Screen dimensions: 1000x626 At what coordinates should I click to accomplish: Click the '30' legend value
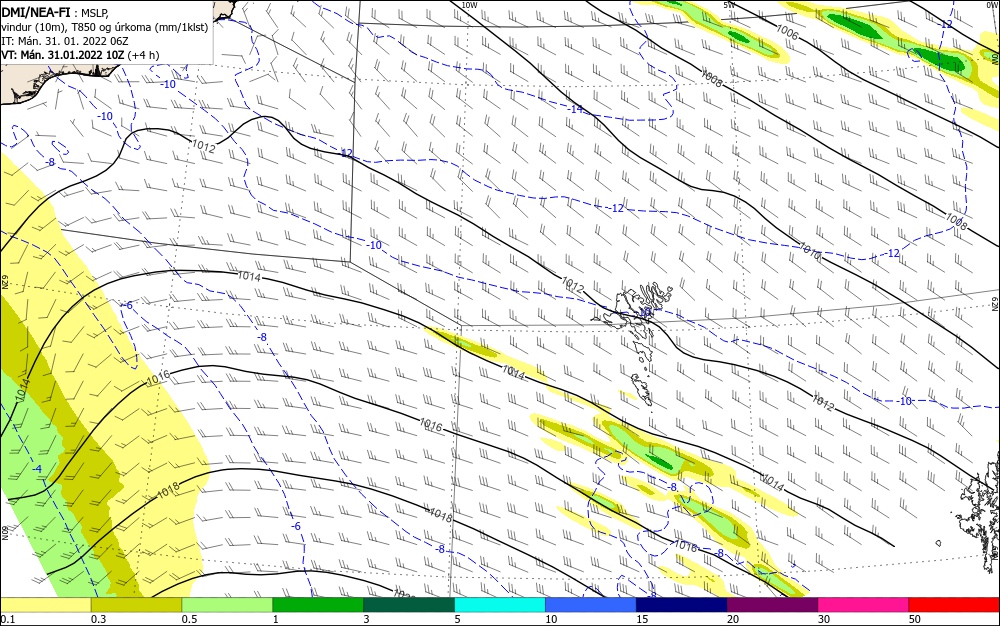tap(824, 619)
